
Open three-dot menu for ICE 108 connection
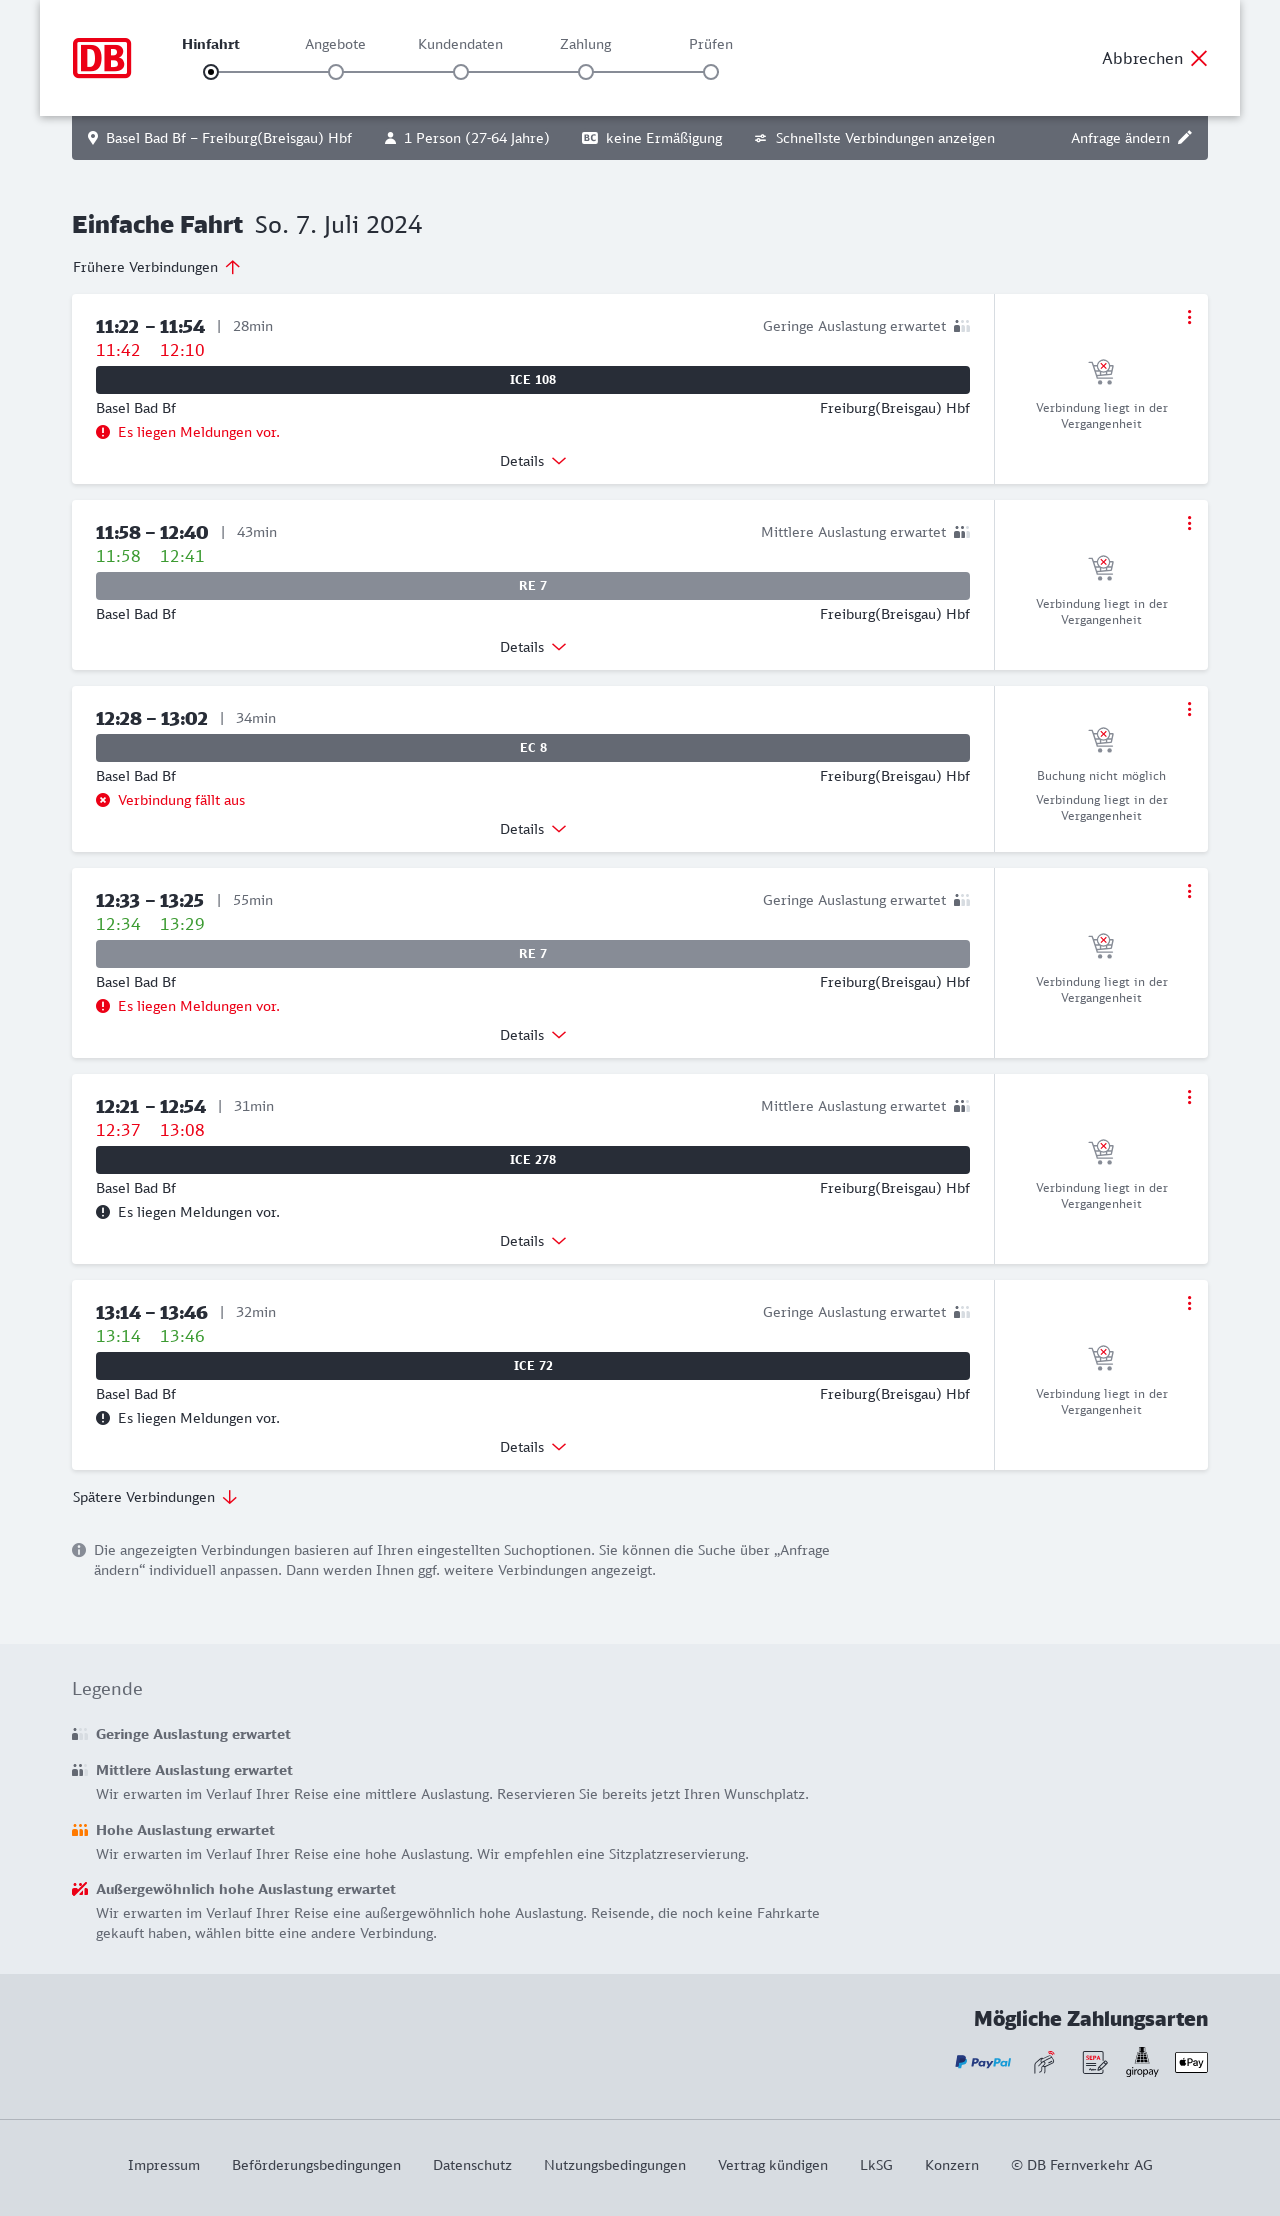click(x=1189, y=317)
